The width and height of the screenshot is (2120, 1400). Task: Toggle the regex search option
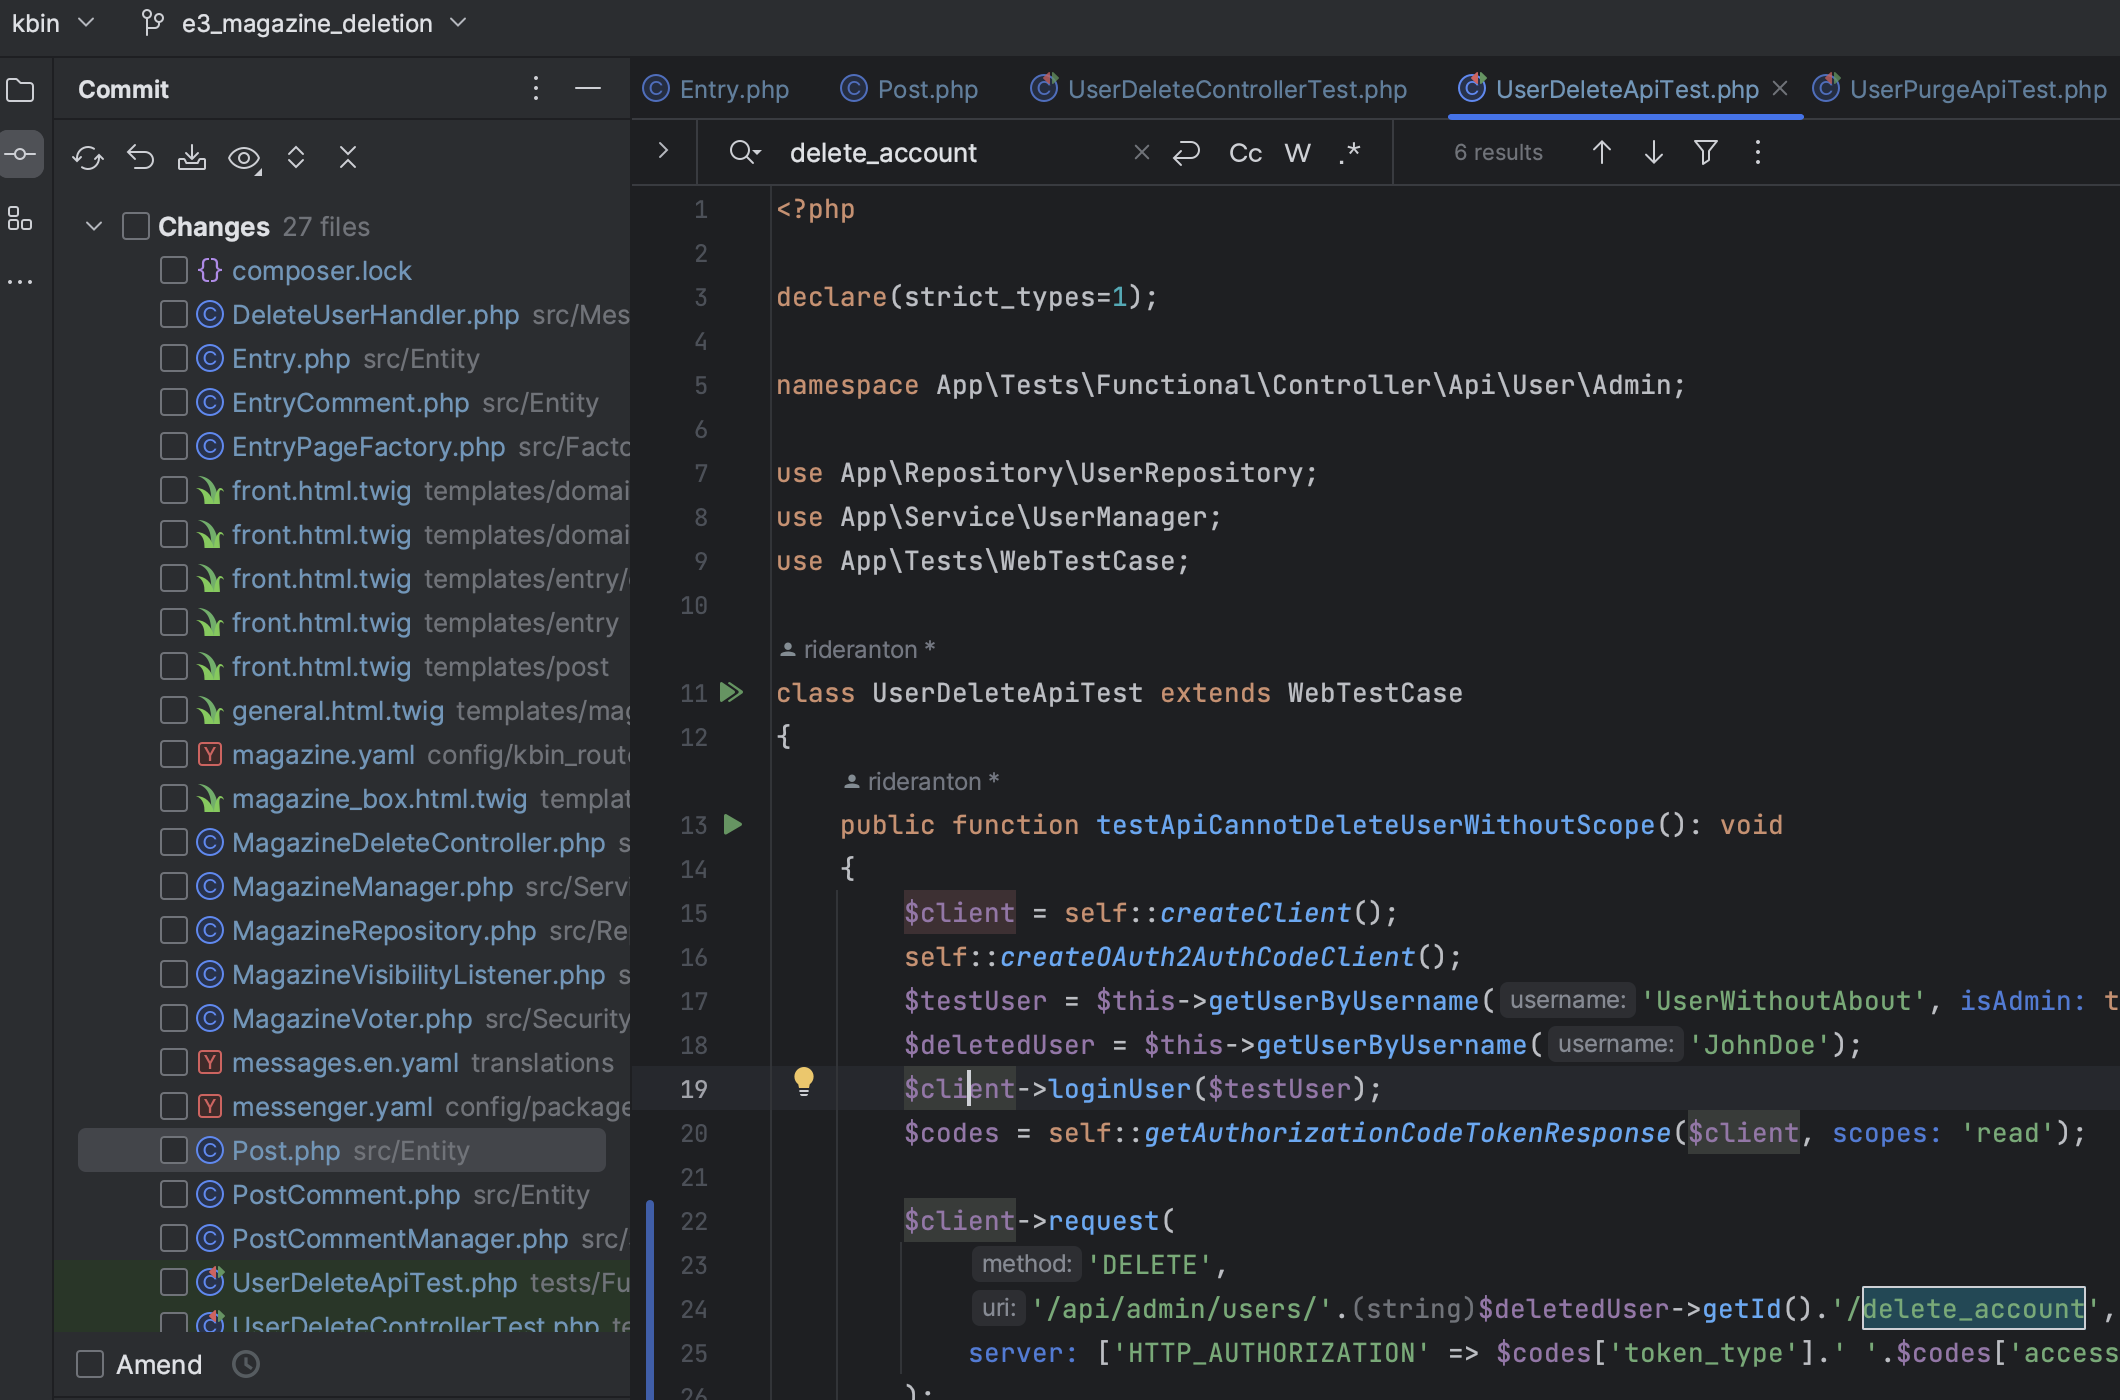pos(1349,152)
